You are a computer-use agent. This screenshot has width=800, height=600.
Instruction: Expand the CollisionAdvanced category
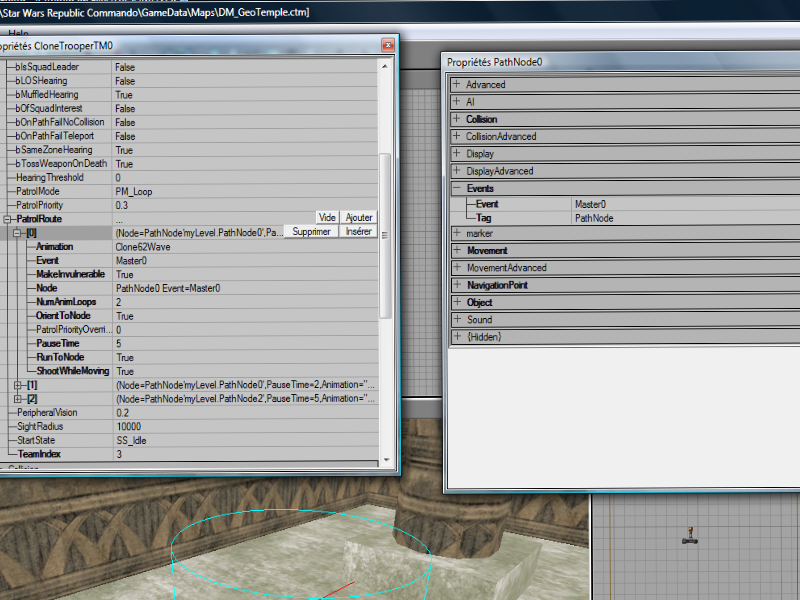(x=457, y=136)
